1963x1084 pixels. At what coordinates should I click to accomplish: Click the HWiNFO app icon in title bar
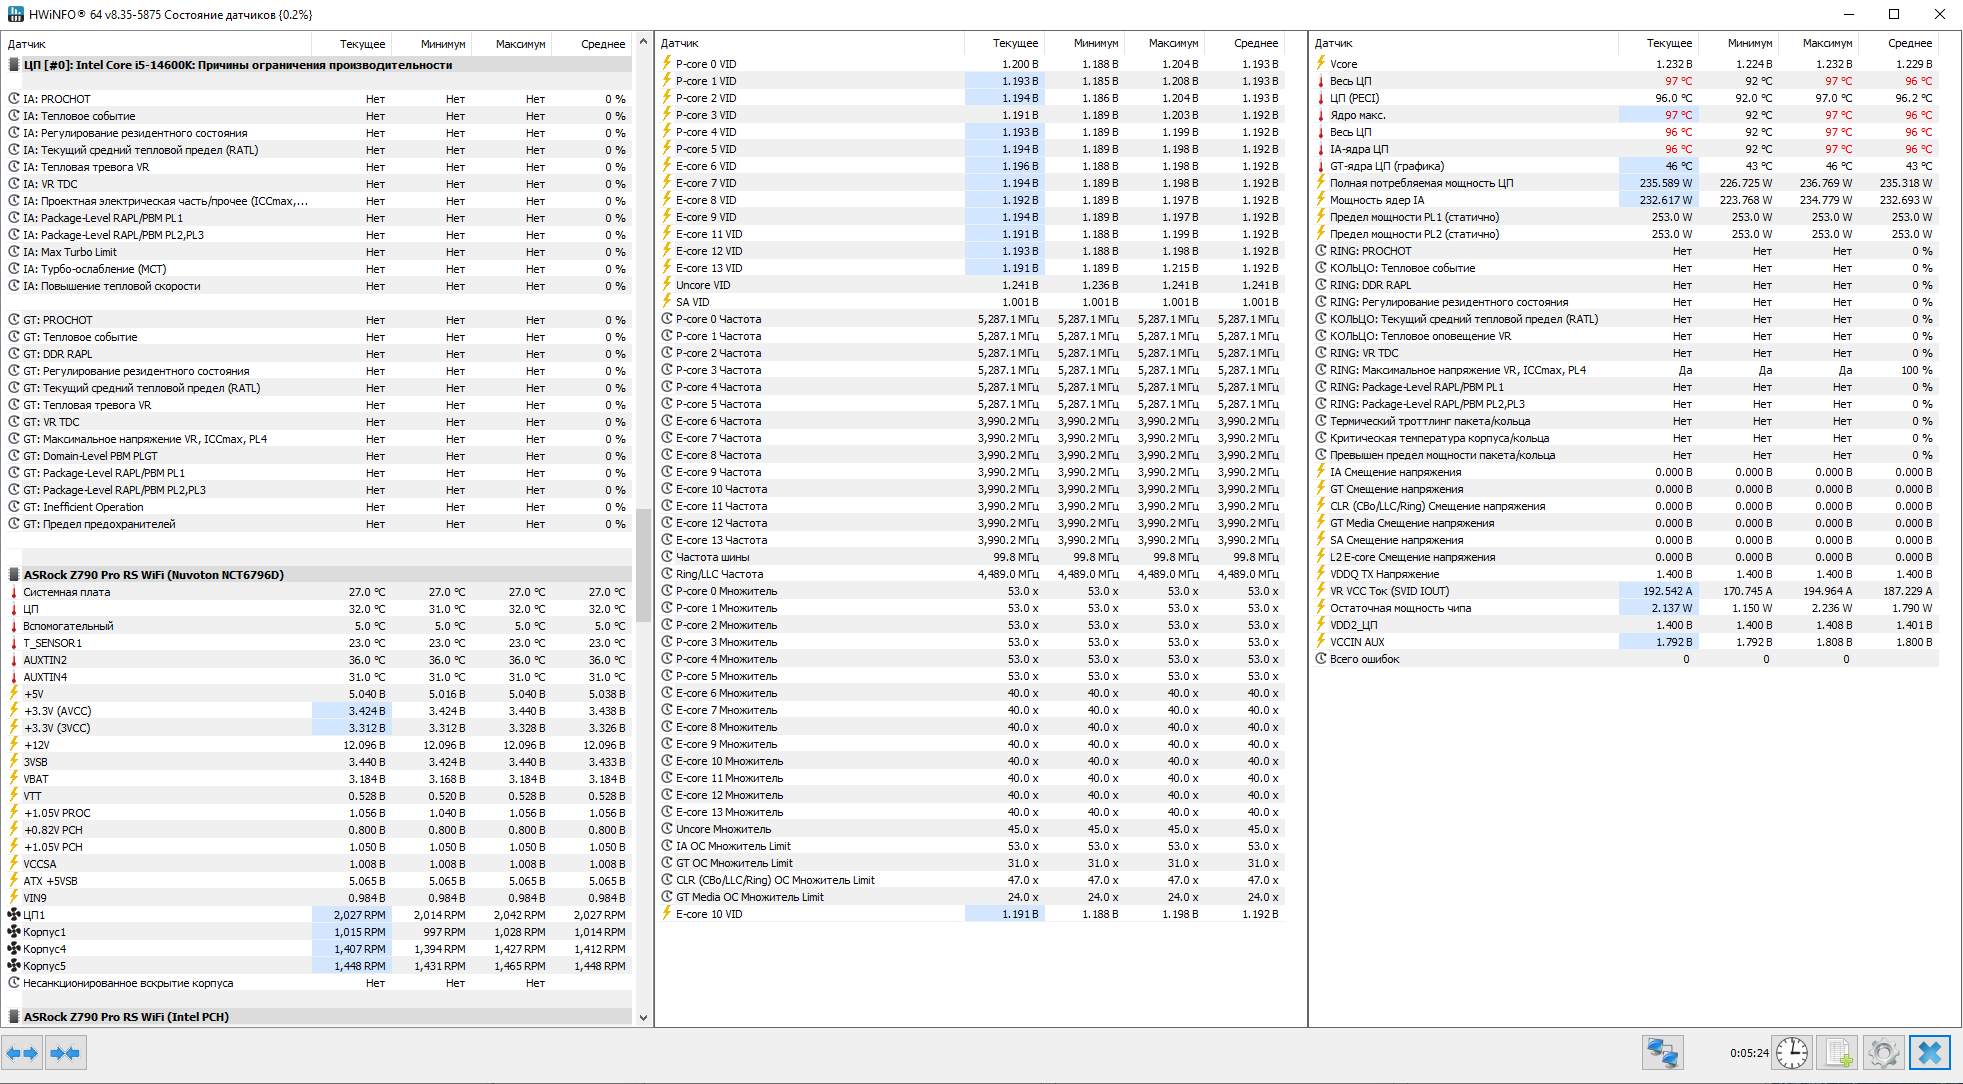pos(15,14)
